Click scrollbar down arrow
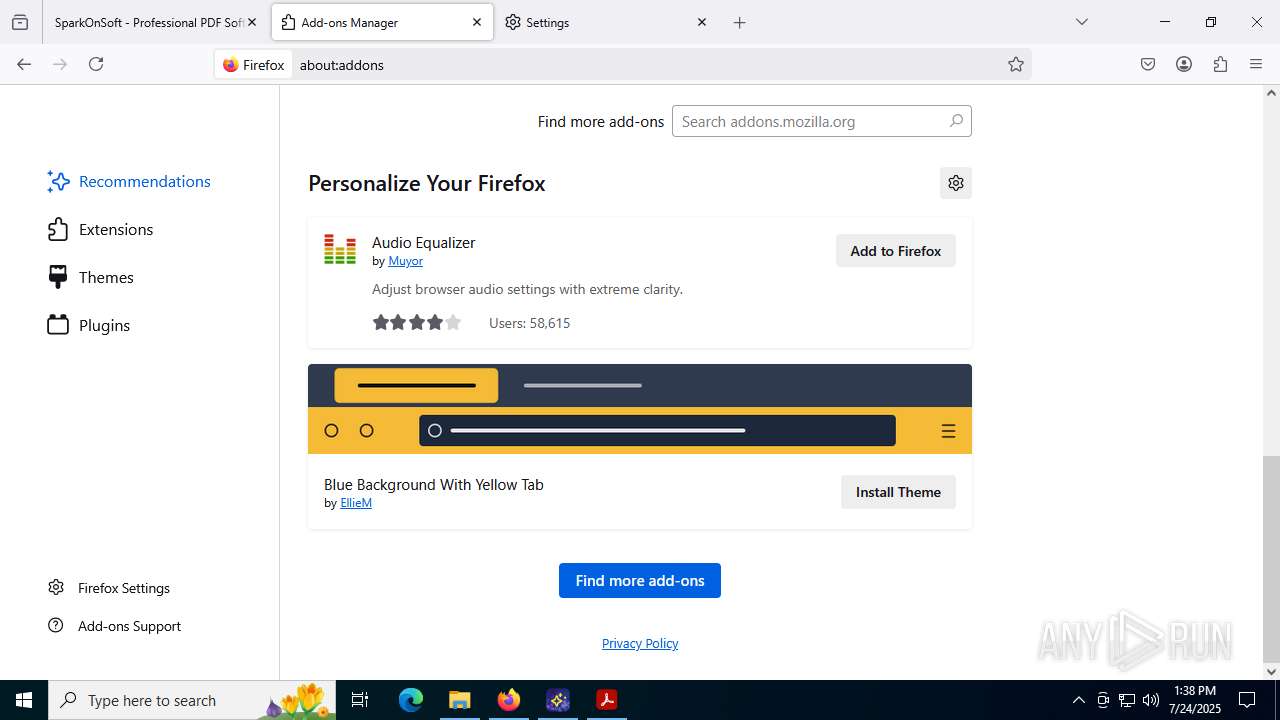Screen dimensions: 1280x720 pos(1271,671)
